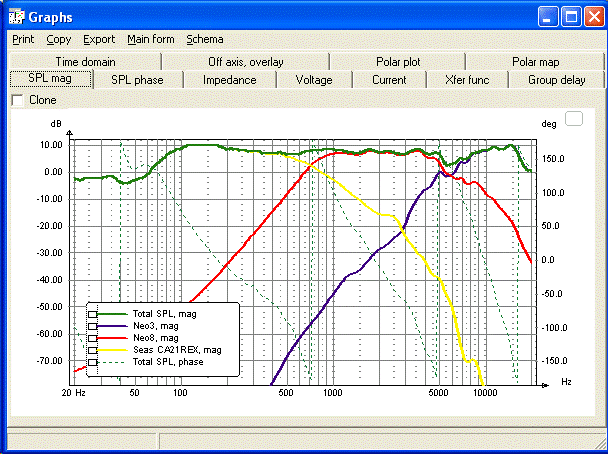
Task: Open the Schema menu
Action: [205, 40]
